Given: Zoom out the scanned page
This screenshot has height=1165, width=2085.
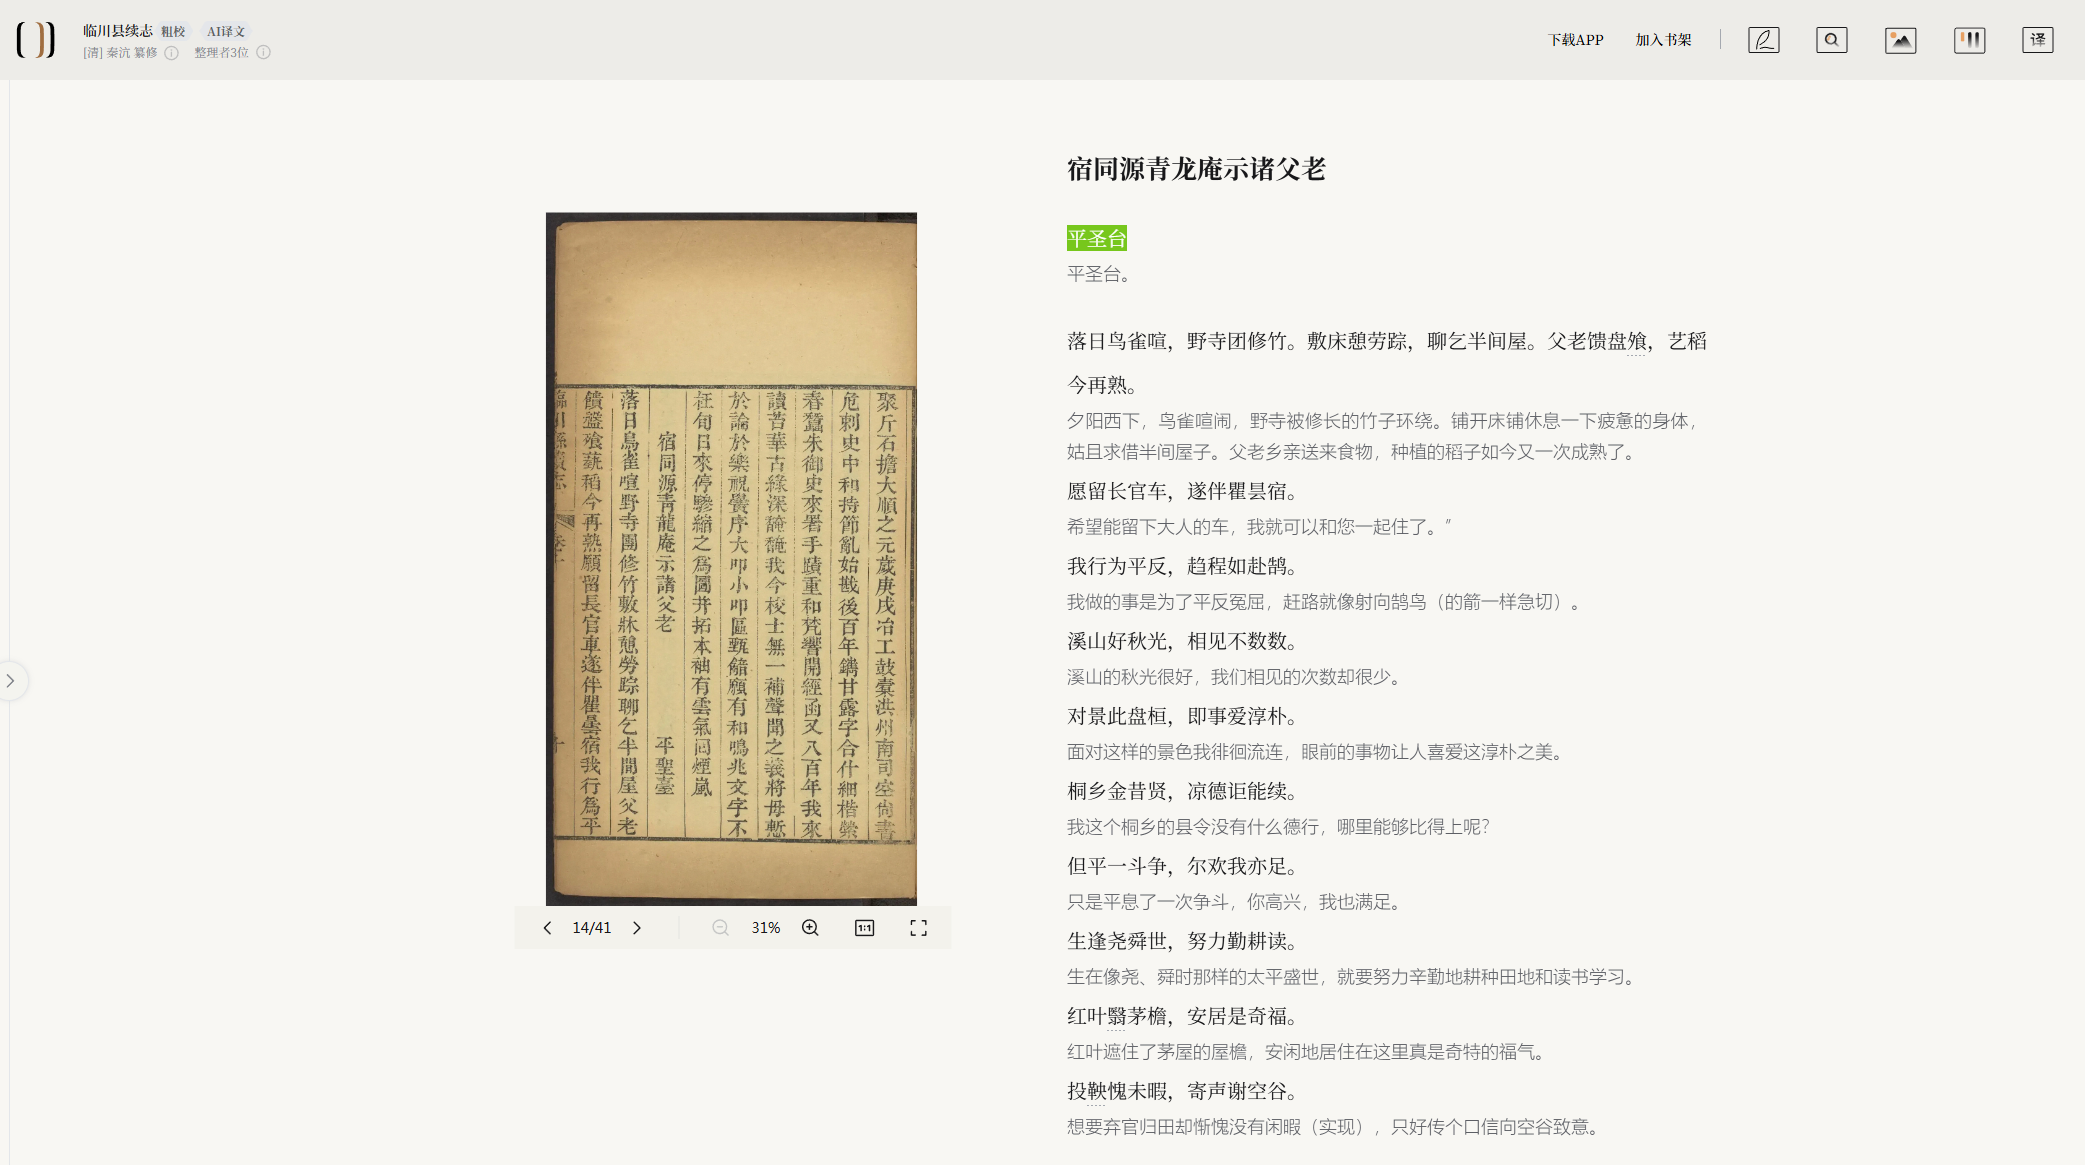Looking at the screenshot, I should point(720,928).
